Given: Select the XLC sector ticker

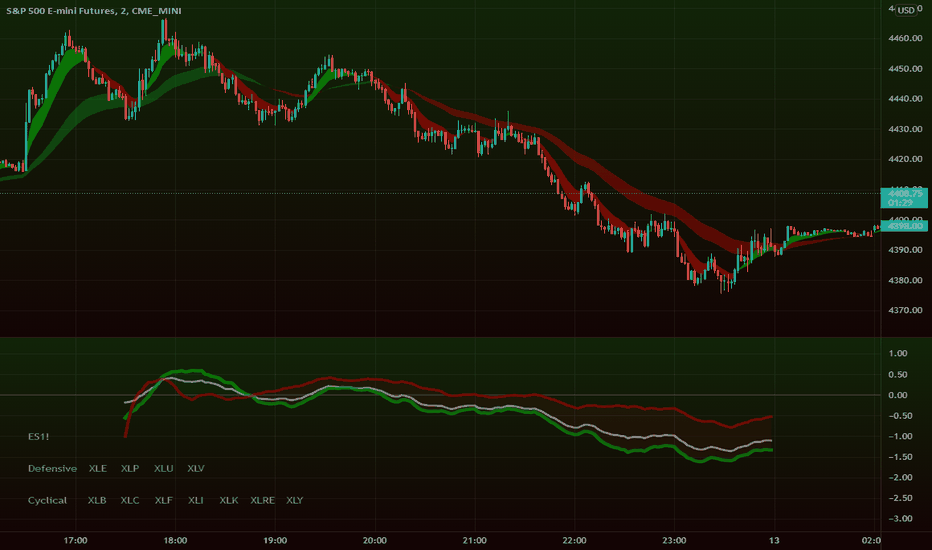Looking at the screenshot, I should click(x=130, y=501).
